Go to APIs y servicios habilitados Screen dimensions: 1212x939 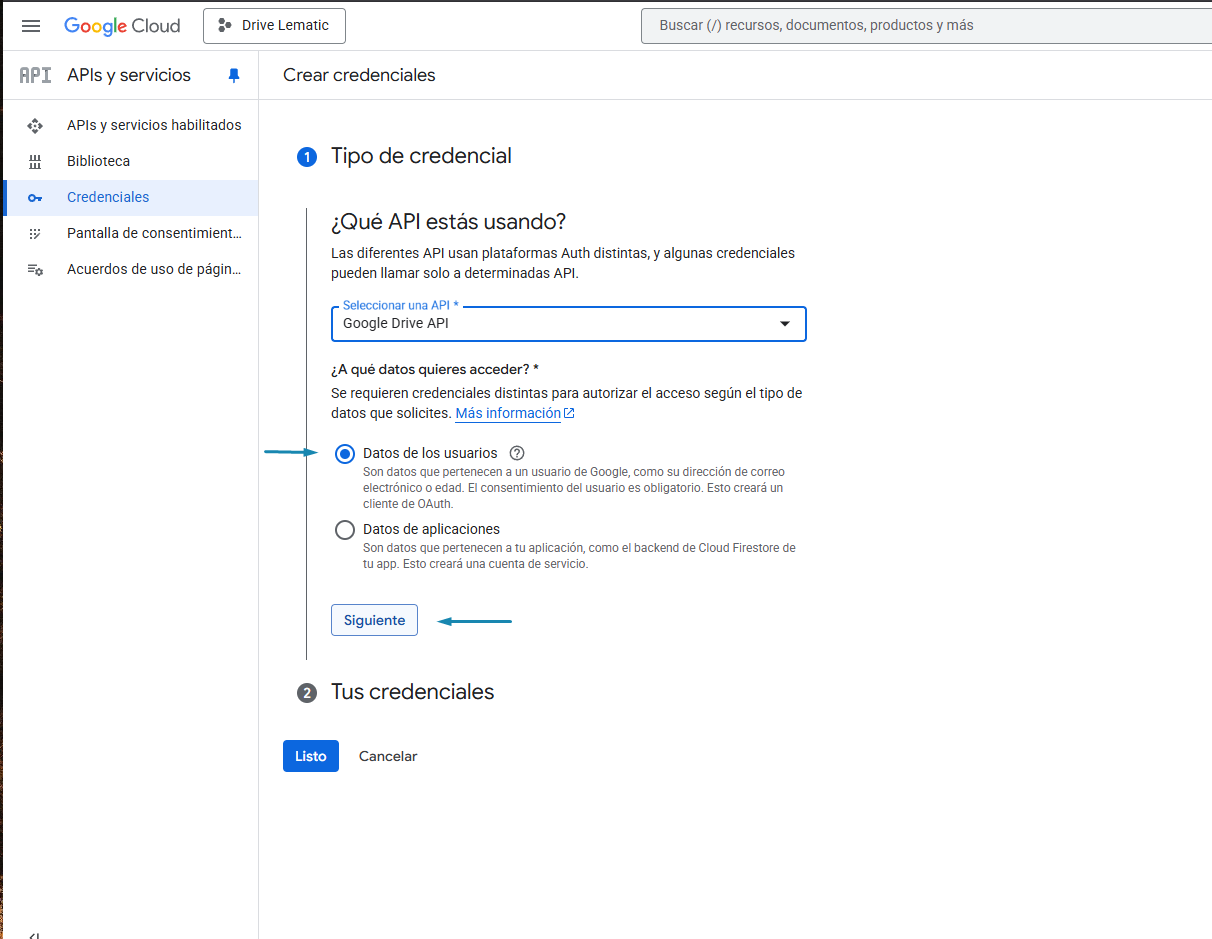[x=154, y=125]
